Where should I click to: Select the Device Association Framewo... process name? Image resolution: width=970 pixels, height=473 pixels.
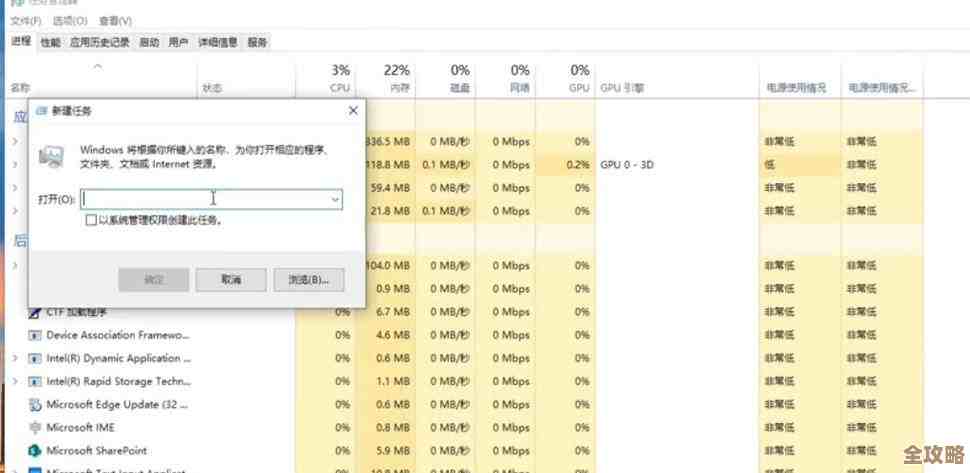coord(118,335)
